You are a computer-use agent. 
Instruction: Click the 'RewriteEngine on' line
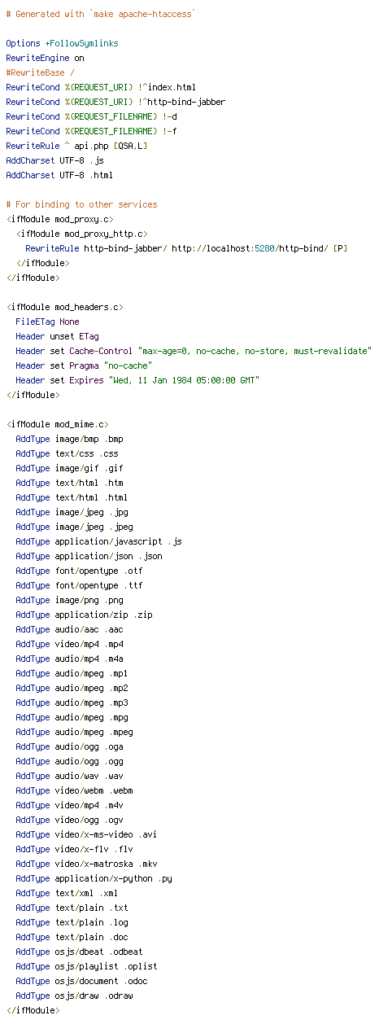click(44, 57)
